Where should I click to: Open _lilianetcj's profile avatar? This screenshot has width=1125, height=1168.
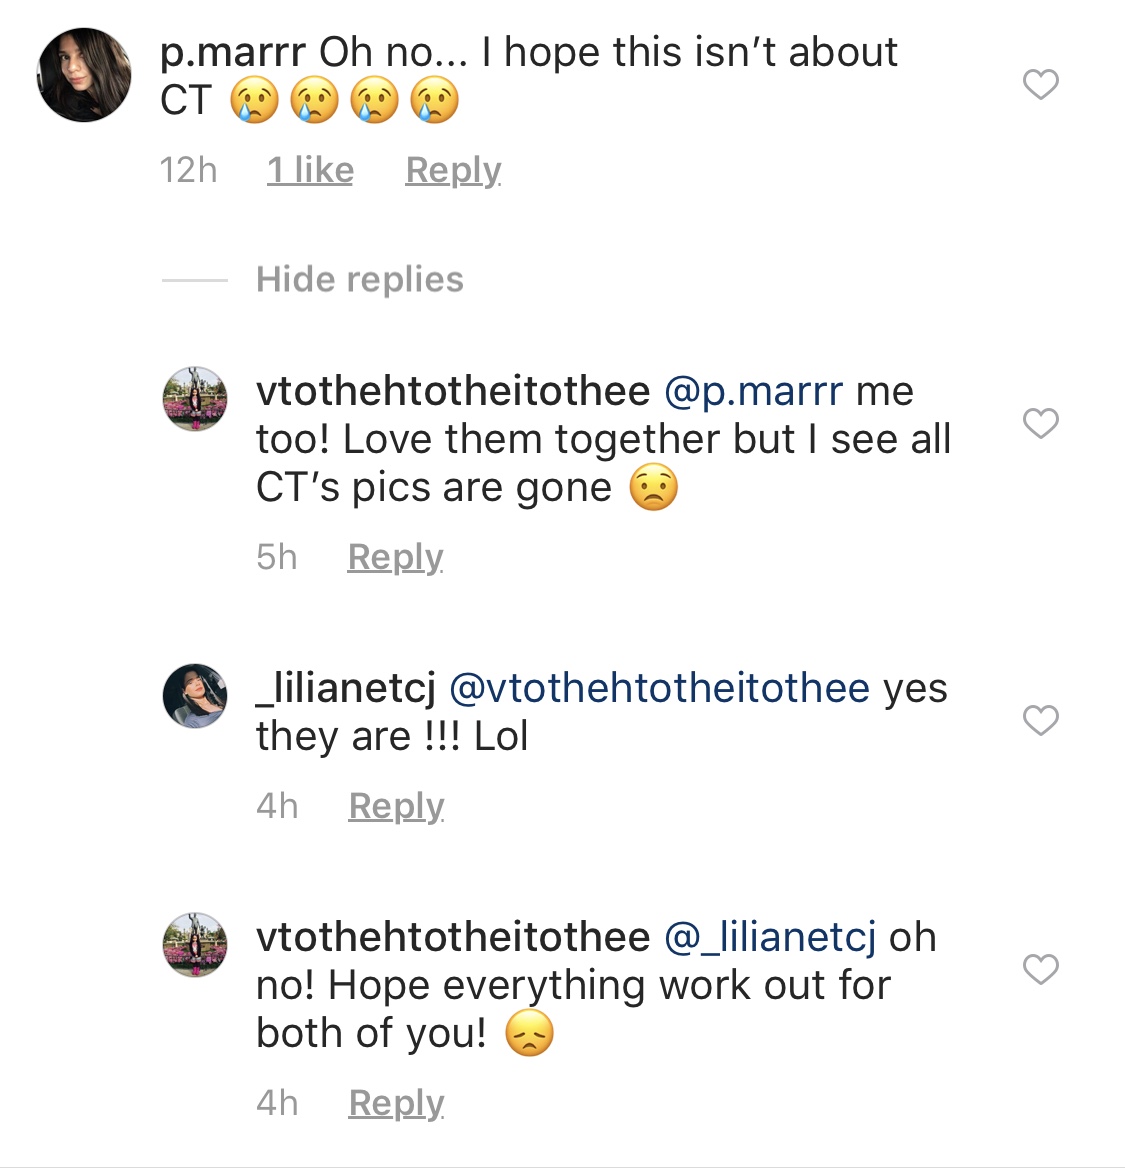point(195,696)
